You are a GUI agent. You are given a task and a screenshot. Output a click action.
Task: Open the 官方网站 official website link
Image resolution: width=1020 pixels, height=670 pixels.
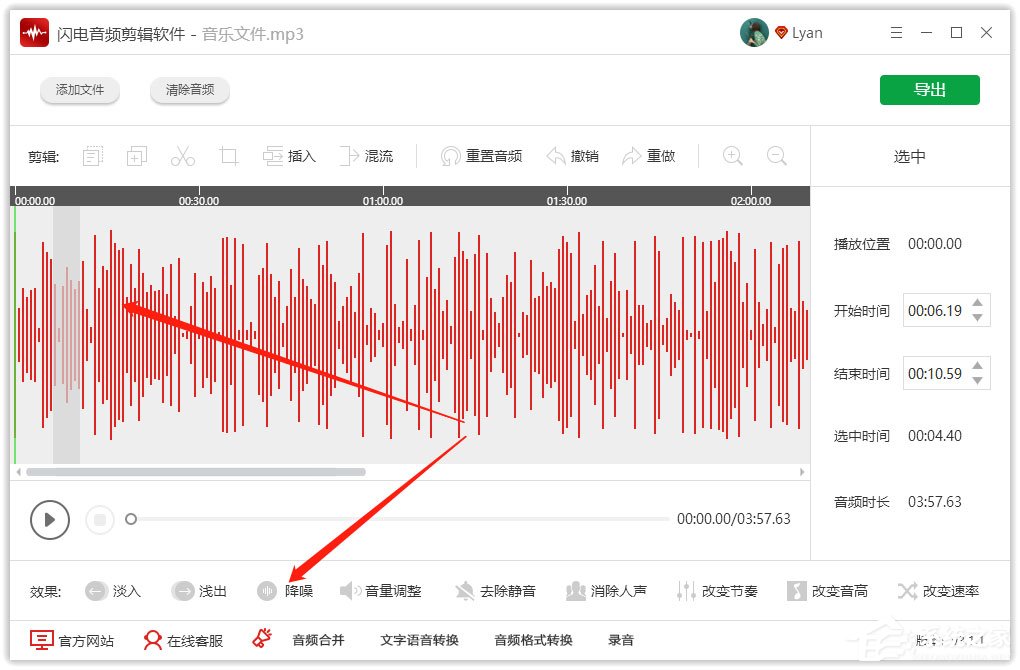[72, 640]
